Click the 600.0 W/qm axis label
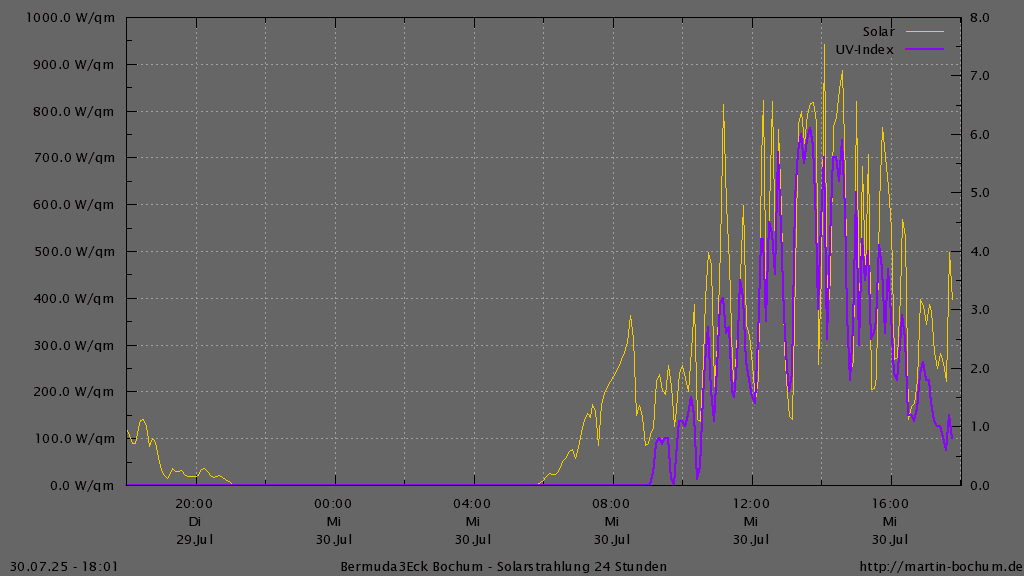 [74, 204]
